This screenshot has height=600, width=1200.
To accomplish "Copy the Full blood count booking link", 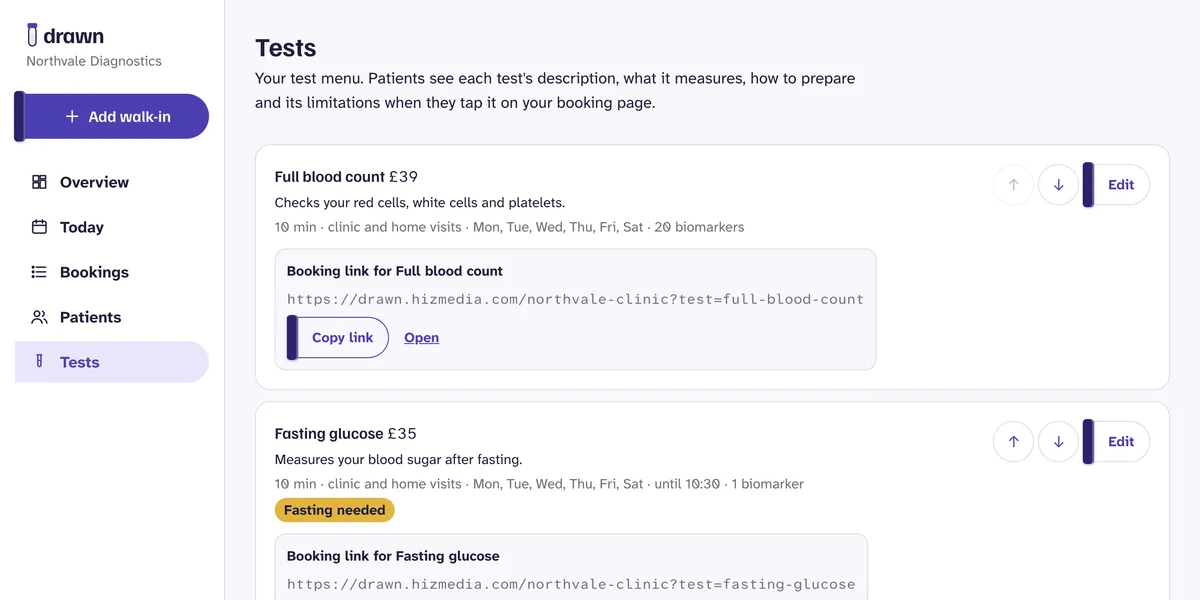I will [x=338, y=338].
